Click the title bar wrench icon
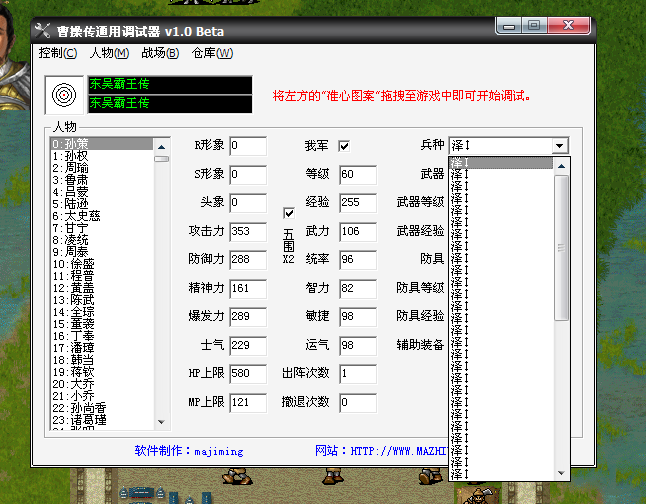This screenshot has width=646, height=504. [x=42, y=30]
